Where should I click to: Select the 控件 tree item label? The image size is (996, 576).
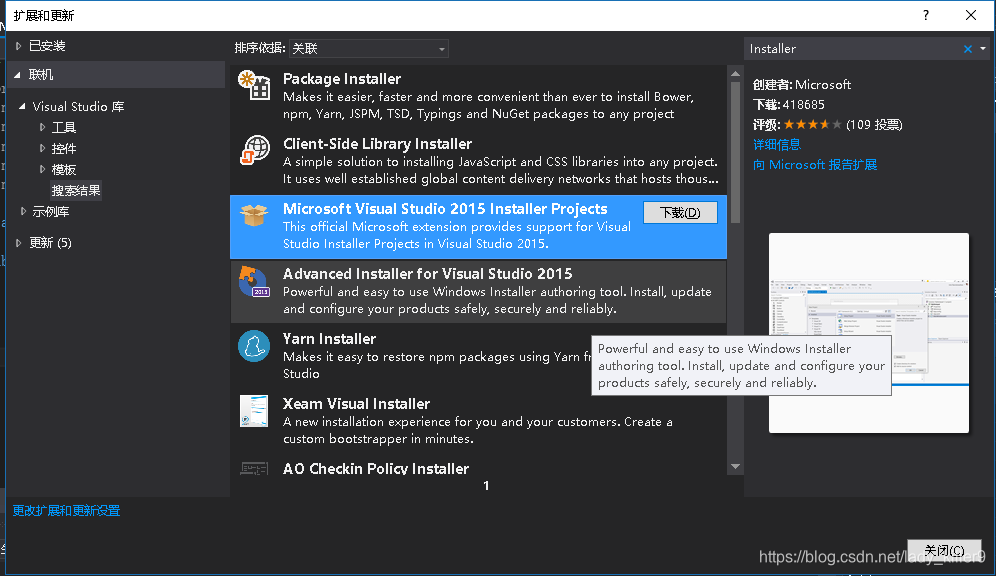click(64, 149)
